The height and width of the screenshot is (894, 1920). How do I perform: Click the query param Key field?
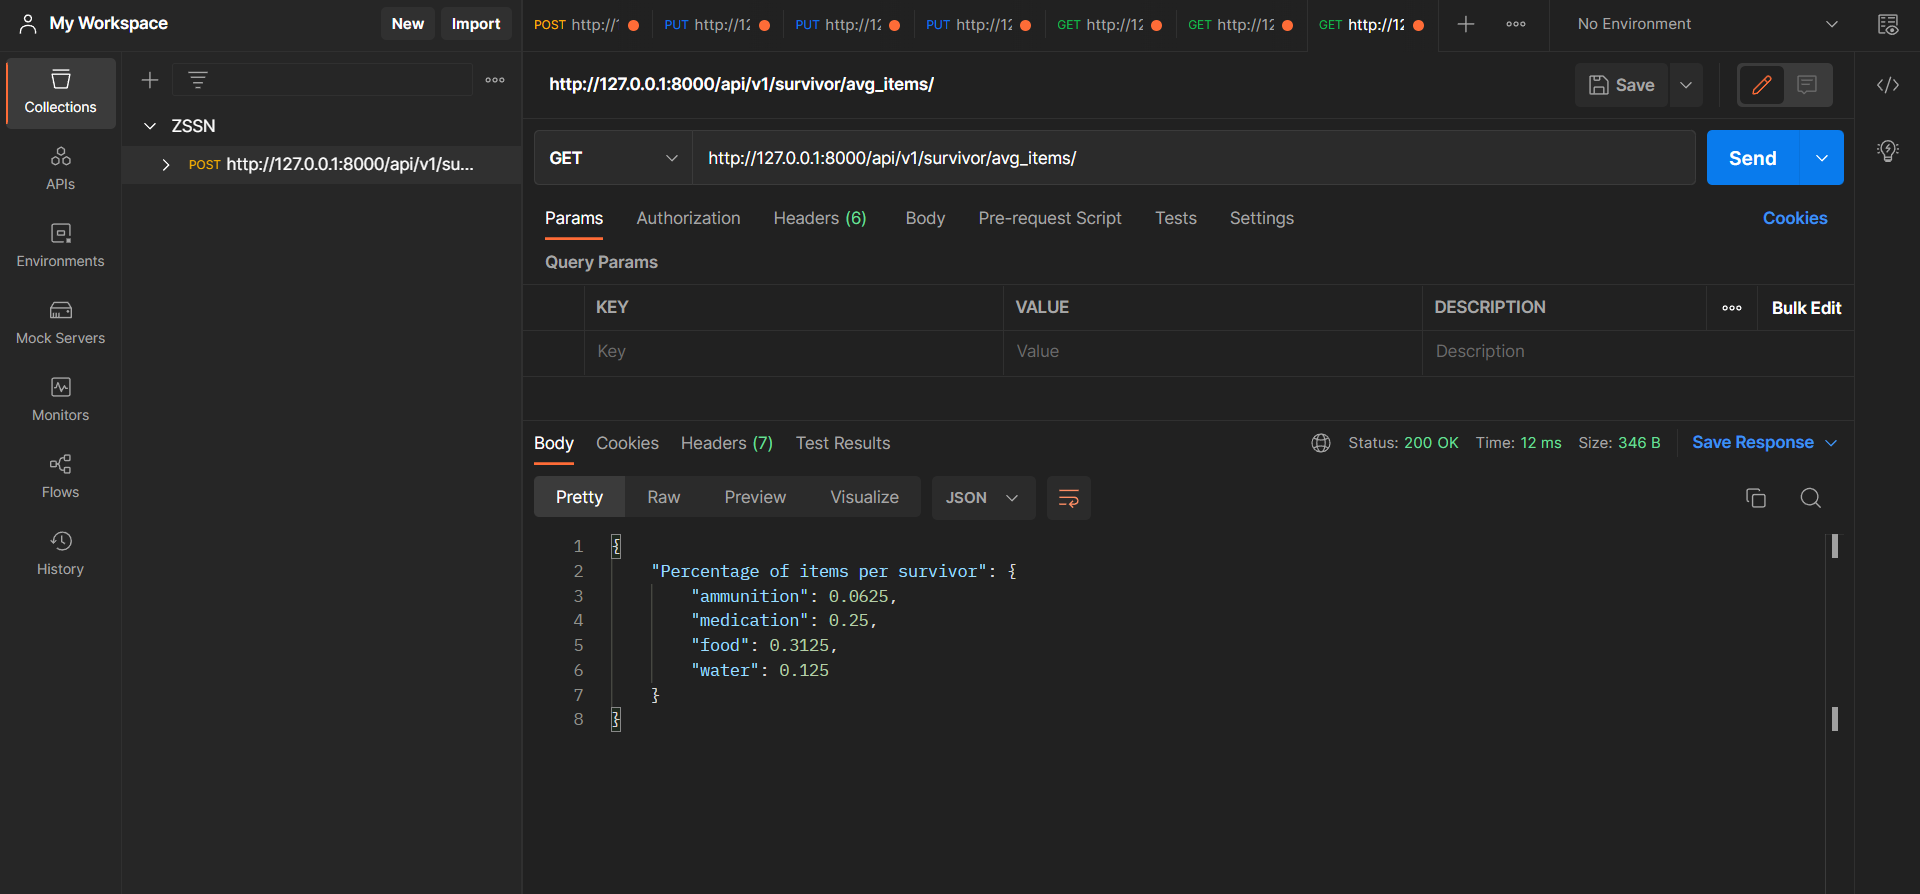click(x=794, y=352)
